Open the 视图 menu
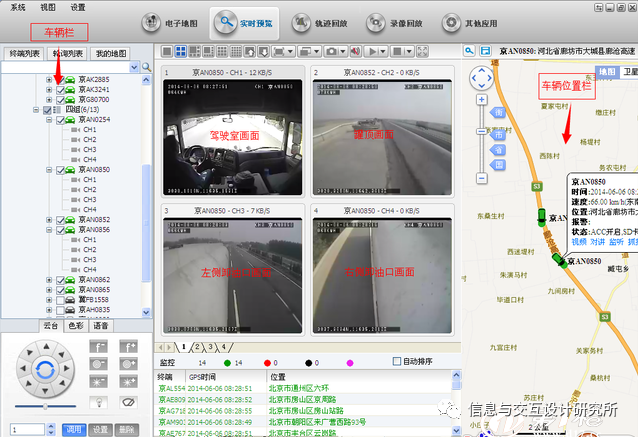This screenshot has height=437, width=638. [48, 7]
